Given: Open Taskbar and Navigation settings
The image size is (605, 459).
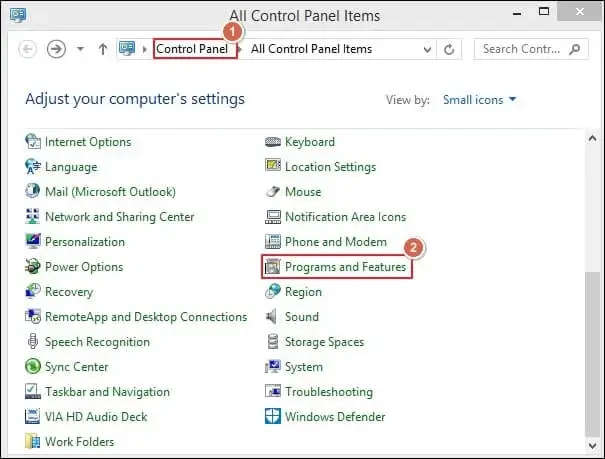Looking at the screenshot, I should tap(107, 392).
